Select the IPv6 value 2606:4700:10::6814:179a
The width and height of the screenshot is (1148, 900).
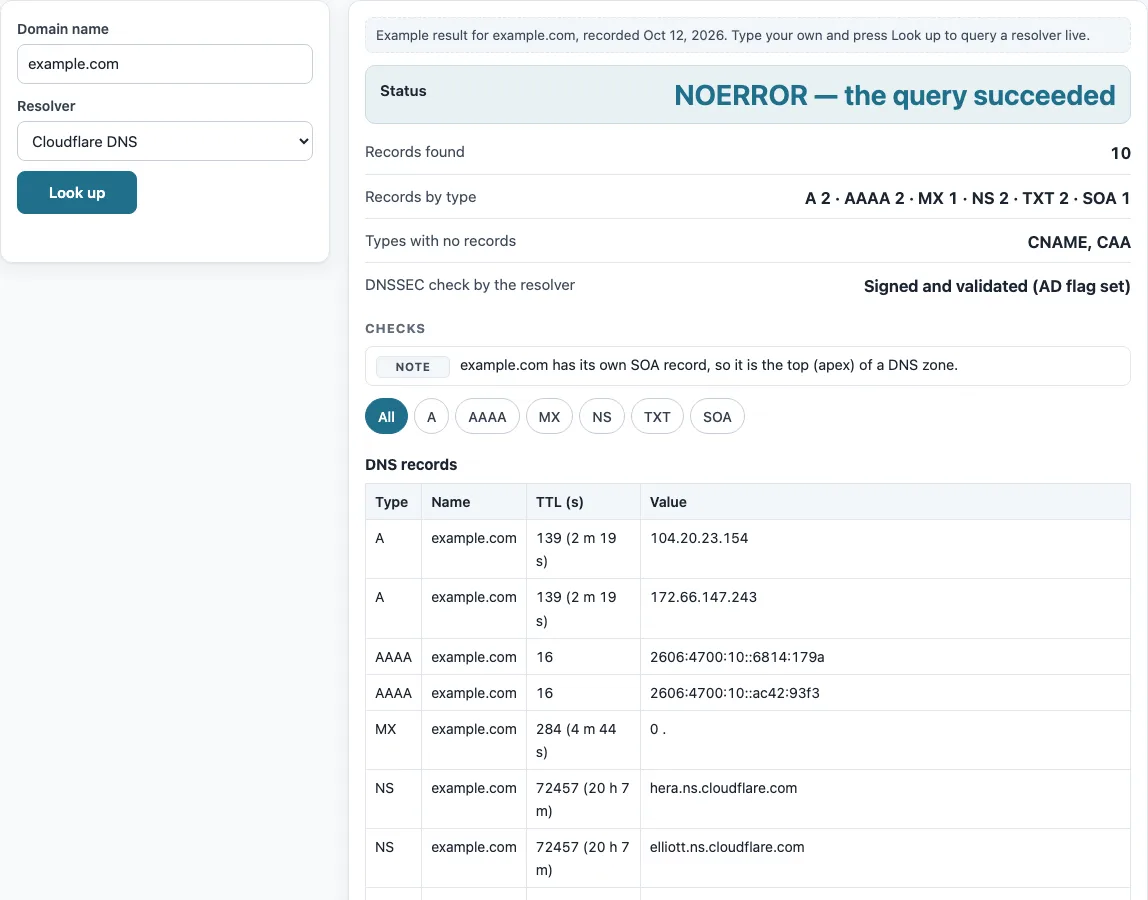[x=737, y=657]
